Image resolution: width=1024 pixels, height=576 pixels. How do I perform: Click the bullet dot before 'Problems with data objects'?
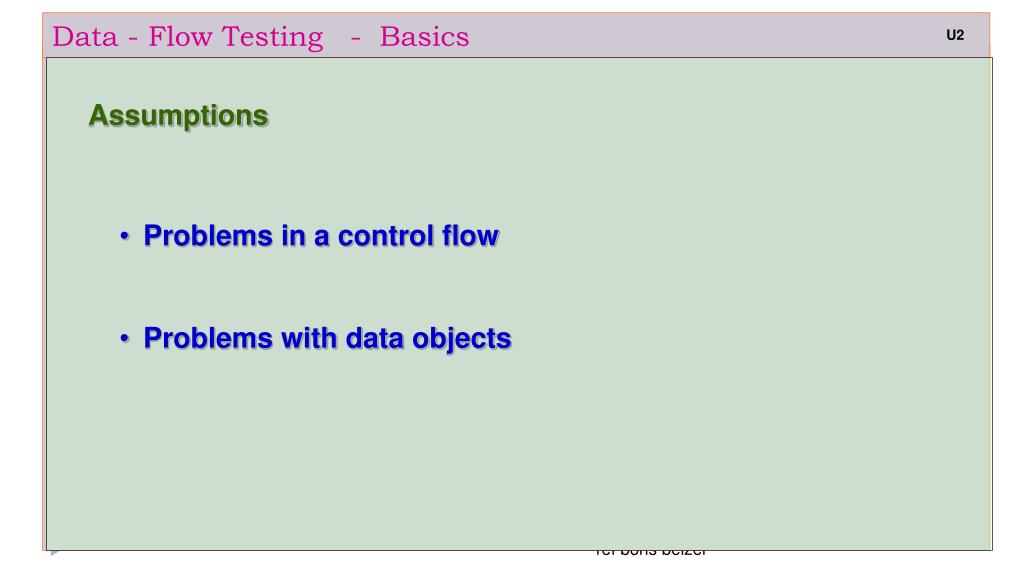125,338
